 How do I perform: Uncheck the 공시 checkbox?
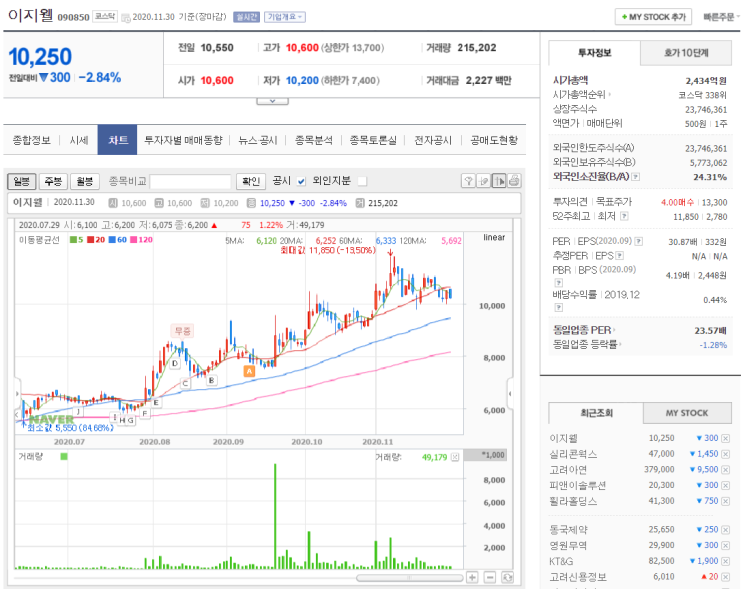(301, 181)
